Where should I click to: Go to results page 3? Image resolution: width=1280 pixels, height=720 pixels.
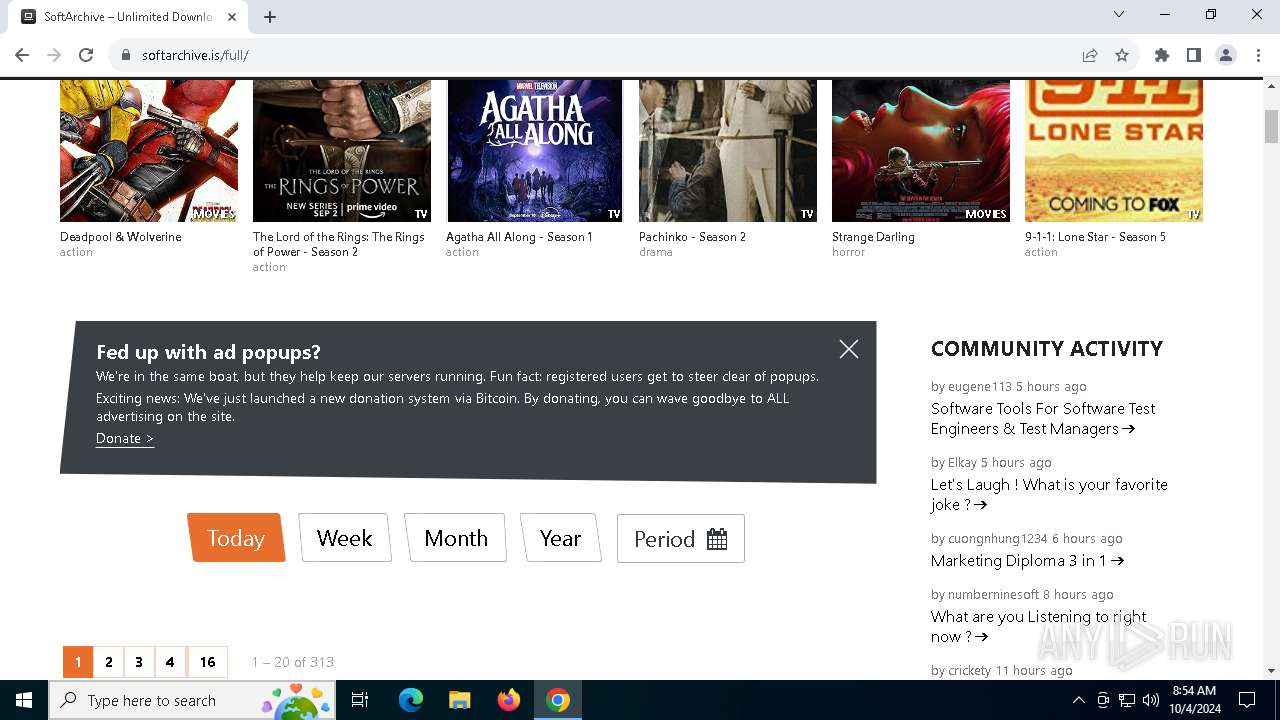tap(139, 662)
